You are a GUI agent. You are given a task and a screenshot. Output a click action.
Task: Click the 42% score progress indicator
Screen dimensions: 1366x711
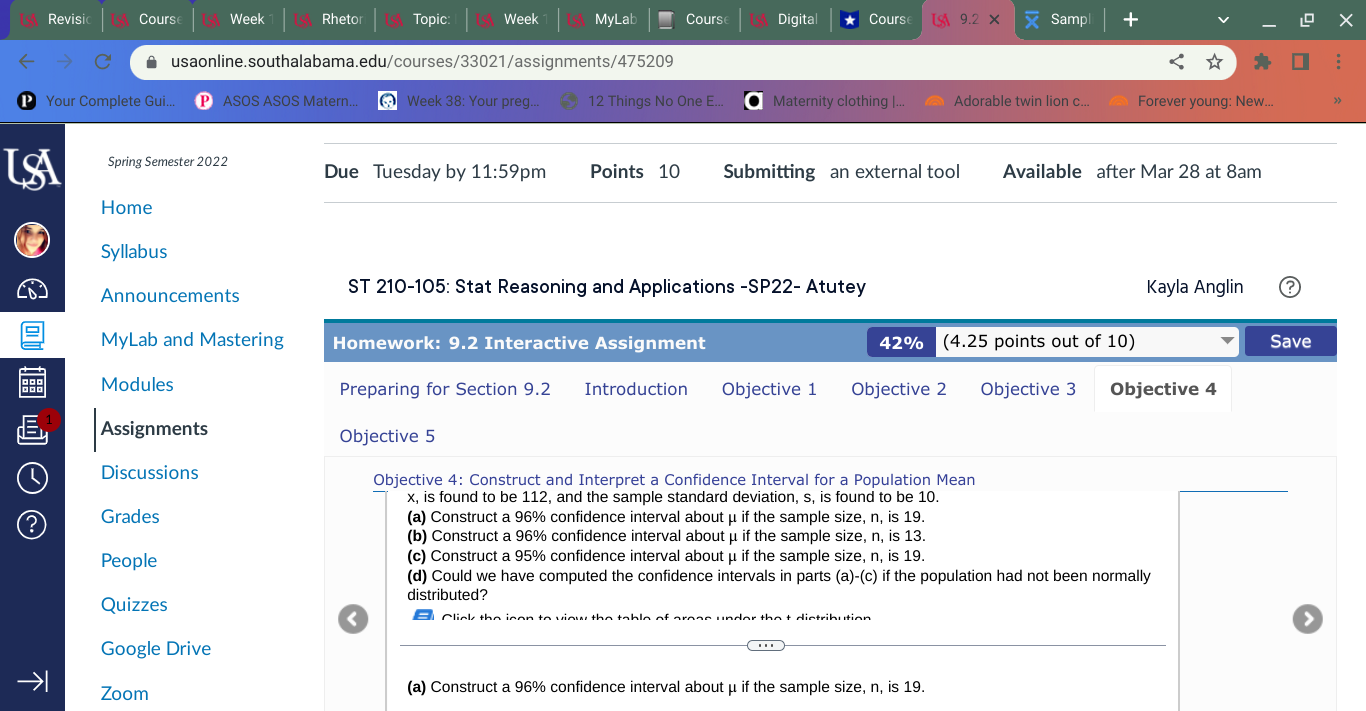coord(901,342)
